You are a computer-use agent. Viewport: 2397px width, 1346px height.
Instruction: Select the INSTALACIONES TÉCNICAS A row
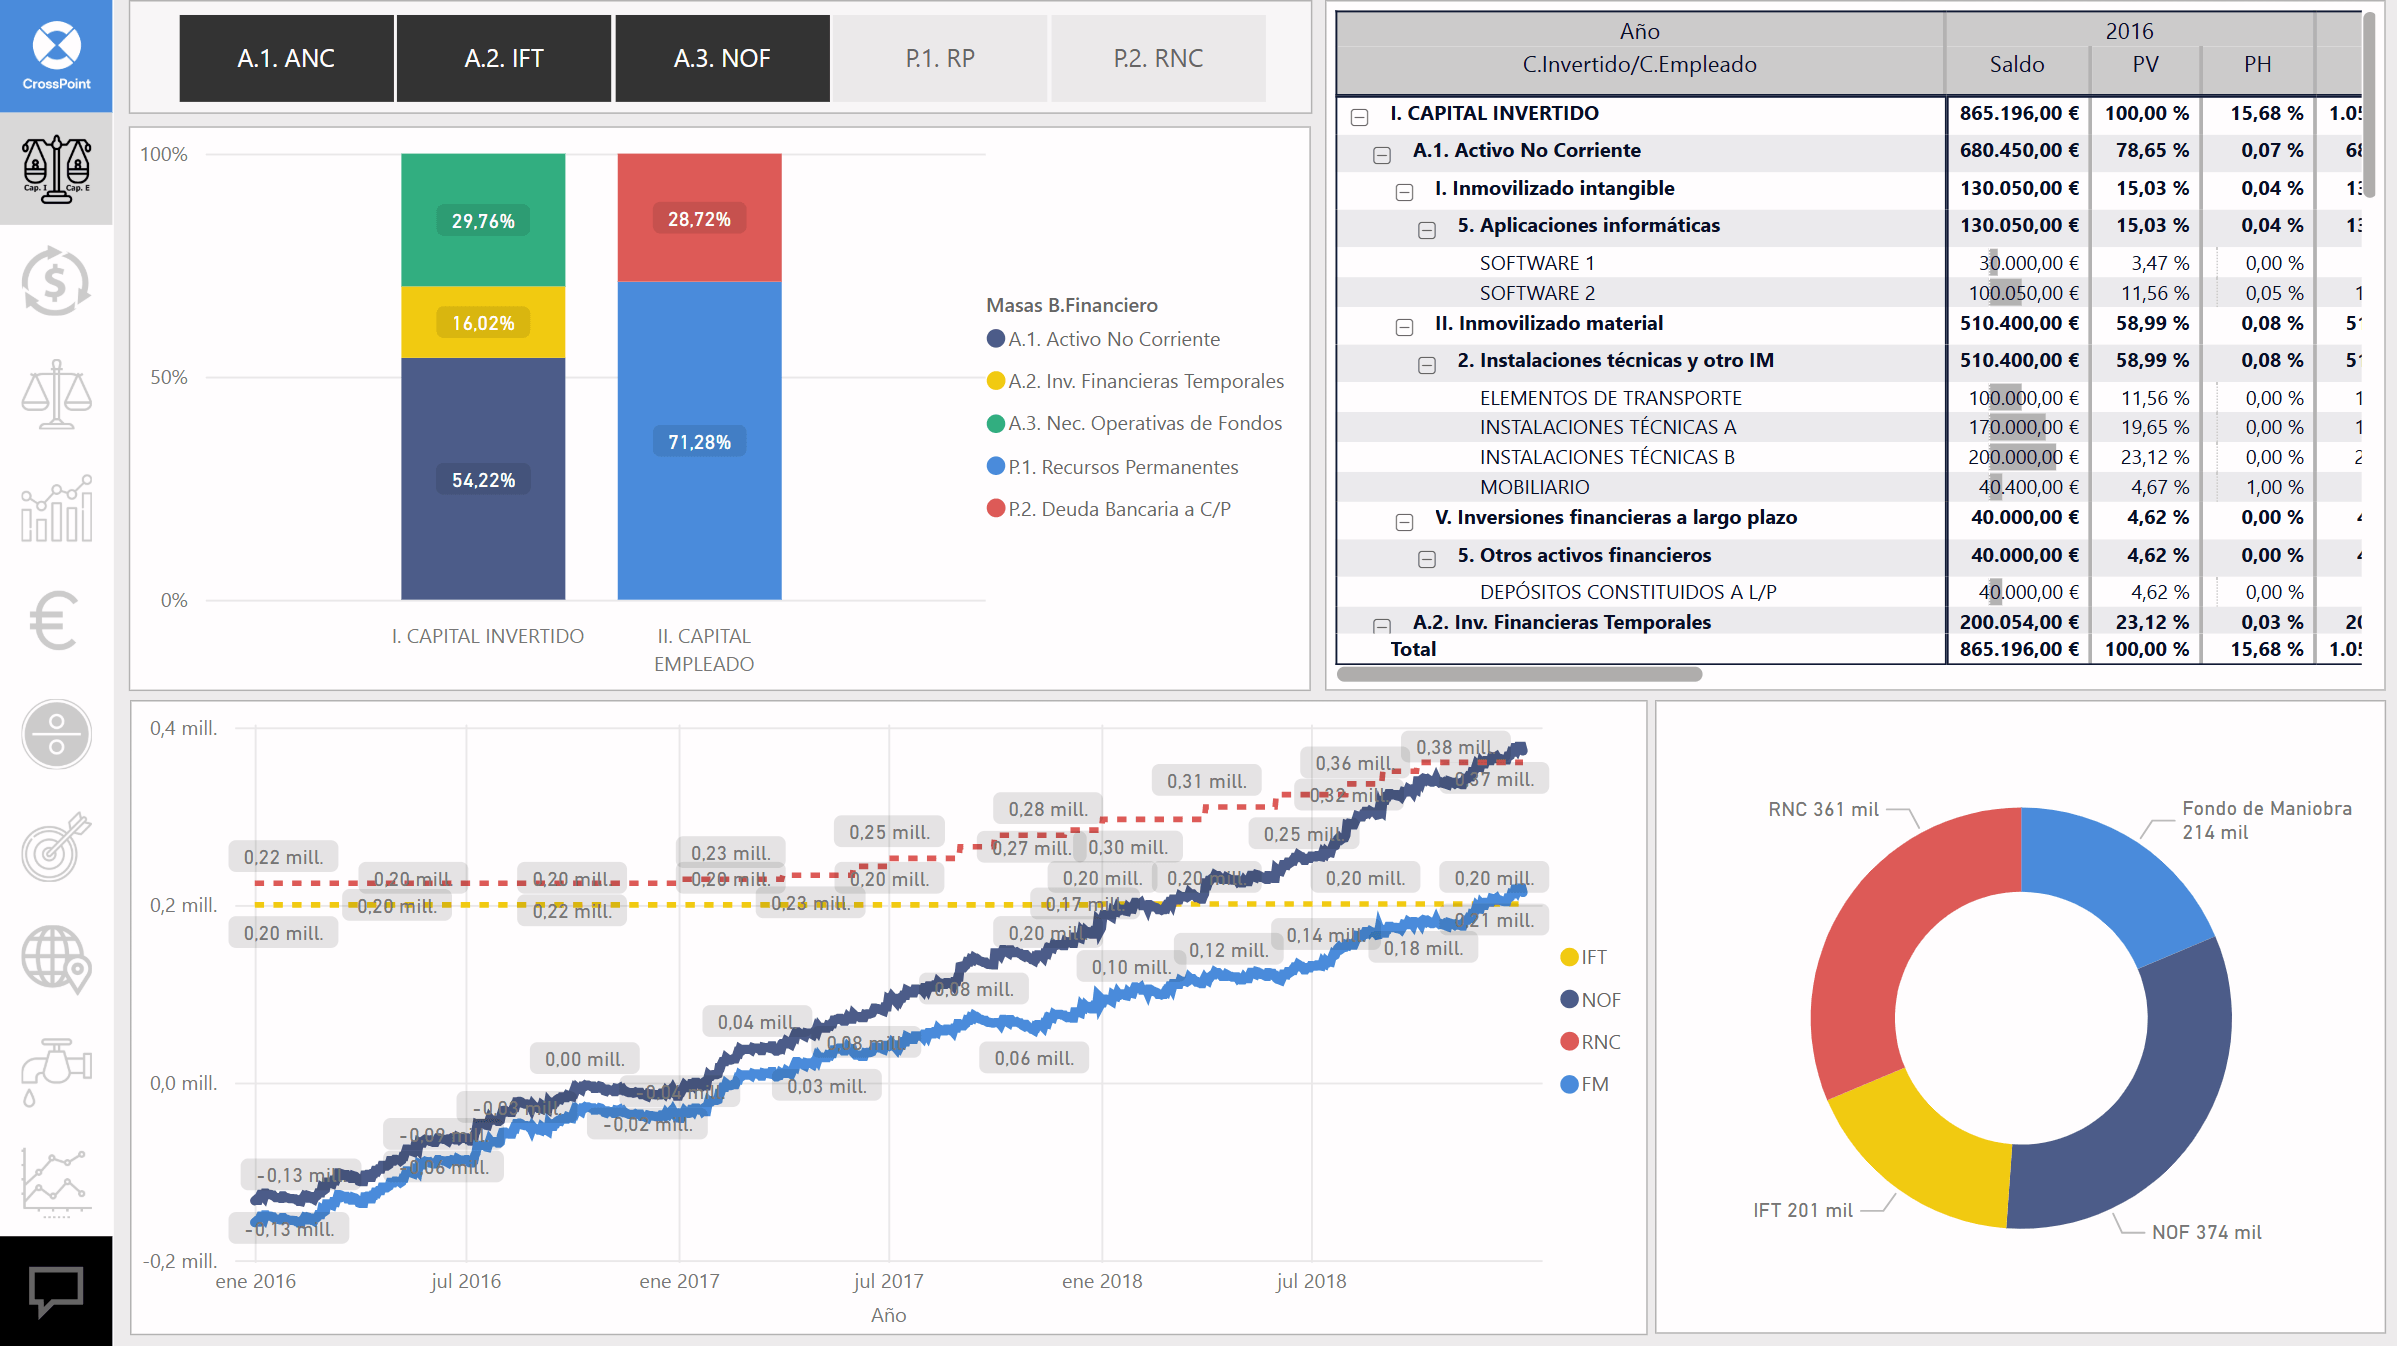pos(1850,427)
